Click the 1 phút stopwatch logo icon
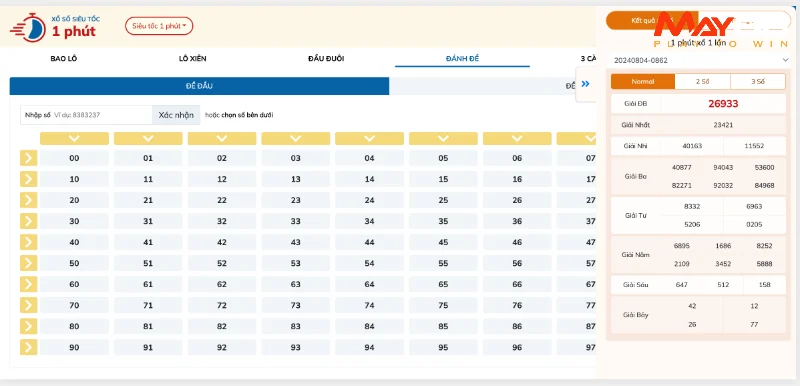This screenshot has width=800, height=386. (x=28, y=28)
